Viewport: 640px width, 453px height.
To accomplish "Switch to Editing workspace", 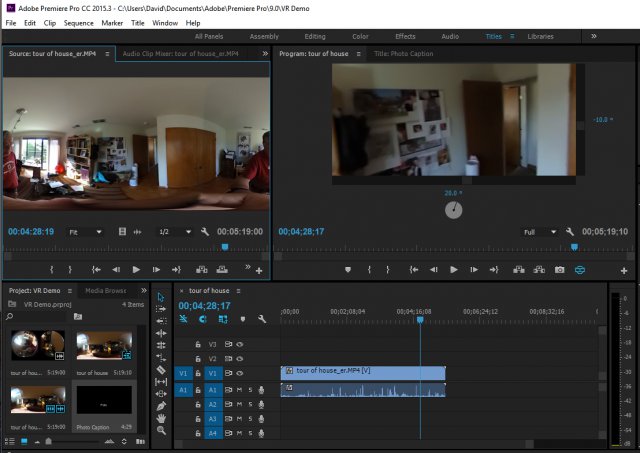I will coord(315,36).
